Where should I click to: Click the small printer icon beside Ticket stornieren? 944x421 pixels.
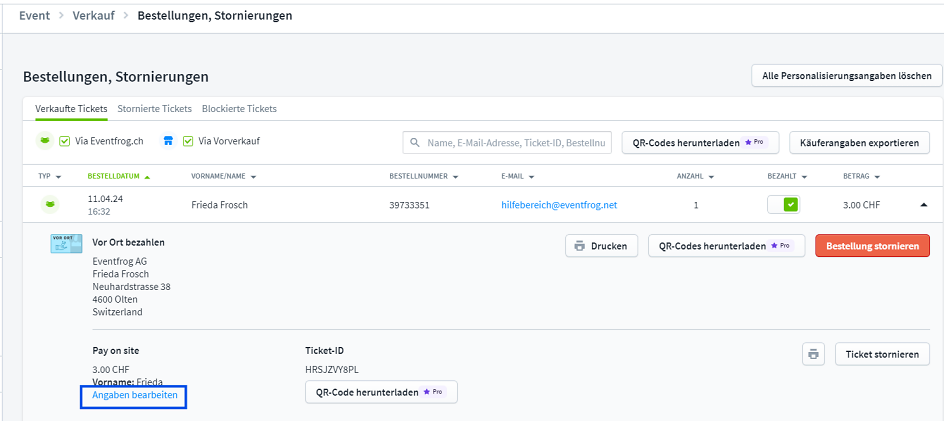click(813, 354)
